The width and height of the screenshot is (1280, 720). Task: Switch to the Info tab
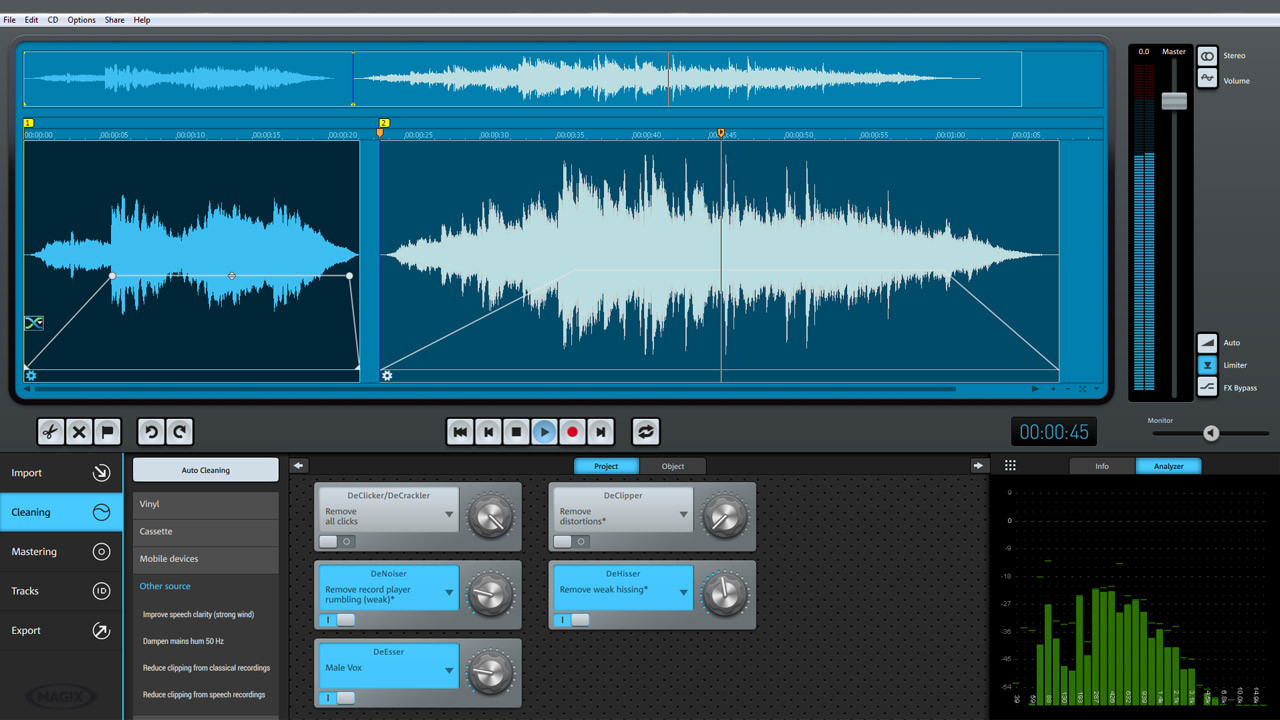(1102, 466)
